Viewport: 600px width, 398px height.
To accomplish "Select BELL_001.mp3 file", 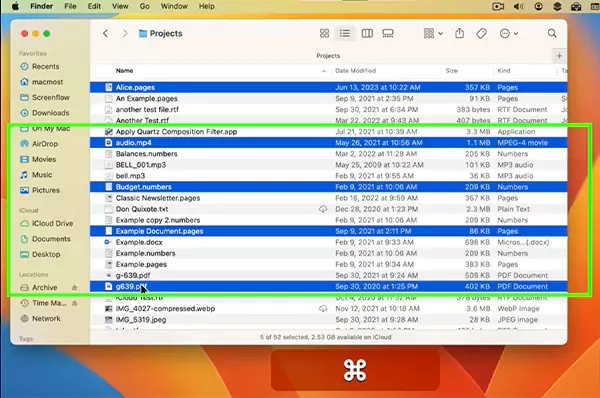I will (328, 165).
